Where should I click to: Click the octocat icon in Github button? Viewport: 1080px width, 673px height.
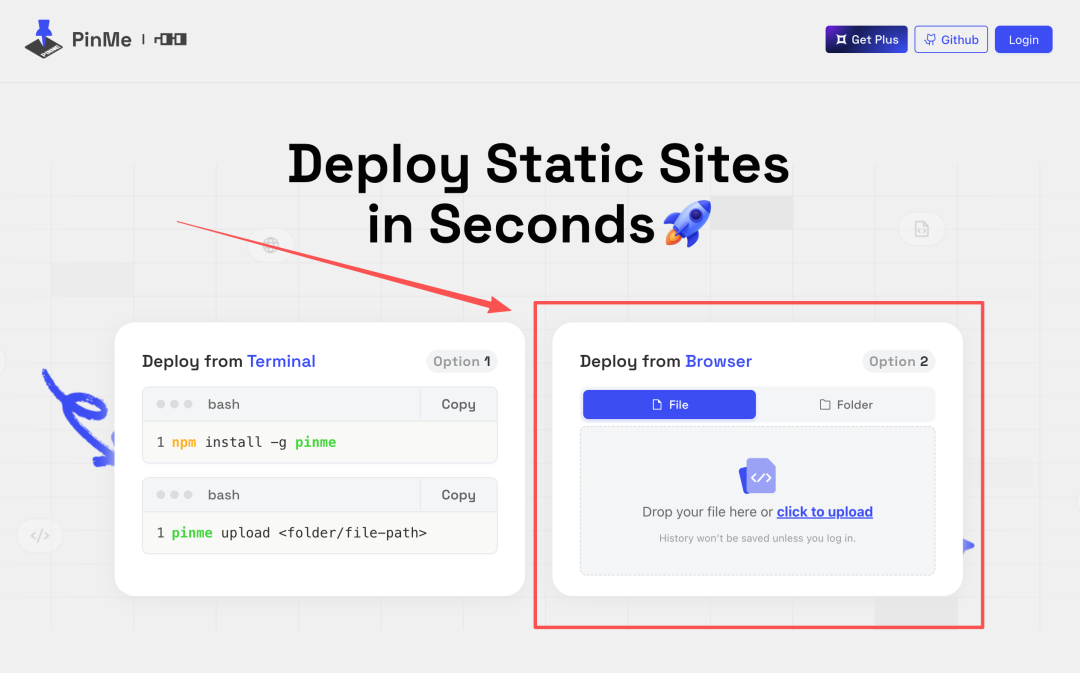(x=930, y=40)
